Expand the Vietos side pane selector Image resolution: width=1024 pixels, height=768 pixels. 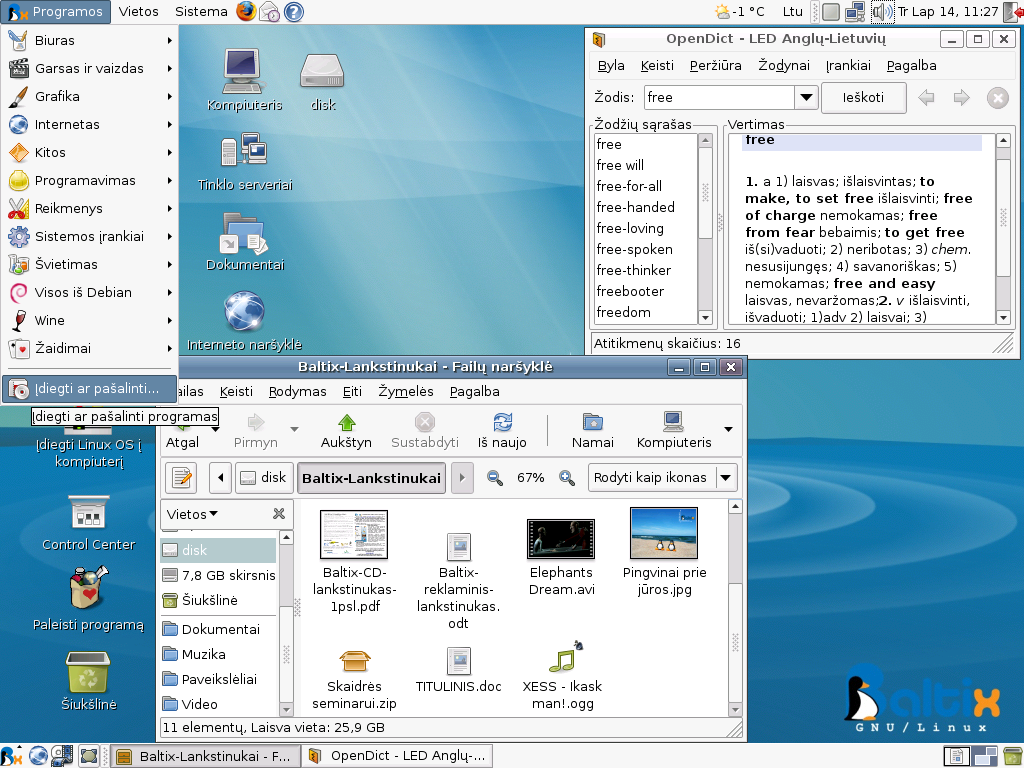pos(192,514)
